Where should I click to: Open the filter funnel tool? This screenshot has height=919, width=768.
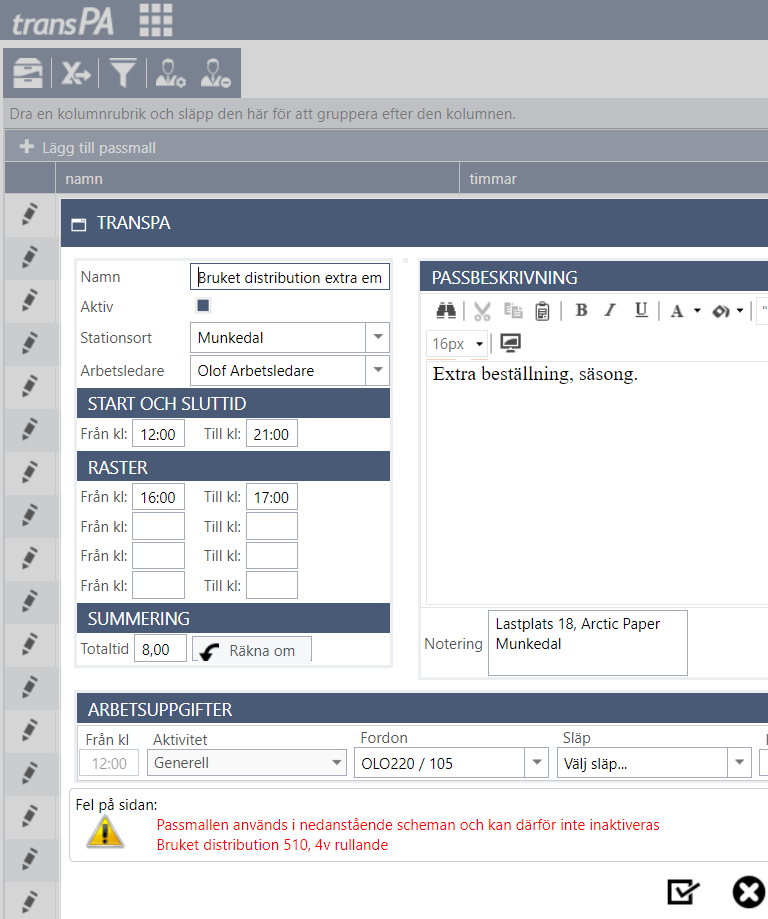(x=123, y=73)
